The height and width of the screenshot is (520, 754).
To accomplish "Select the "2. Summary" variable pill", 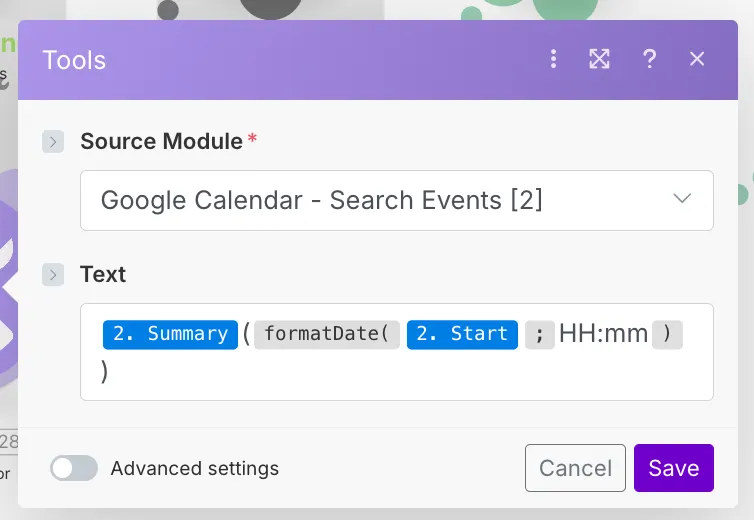I will tap(169, 334).
